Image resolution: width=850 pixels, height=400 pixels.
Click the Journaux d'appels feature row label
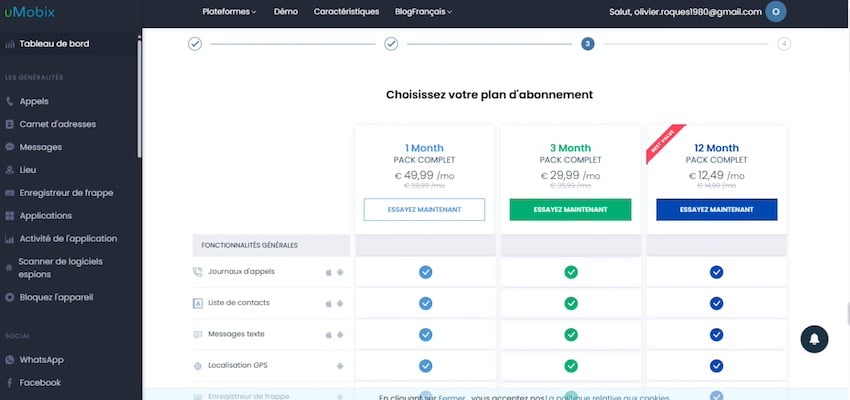241,272
